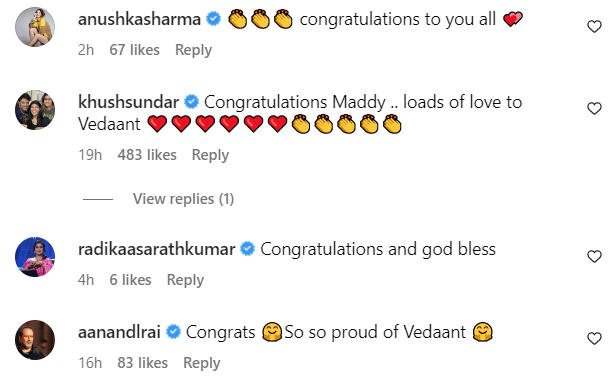Open aanandlrai's profile picture
The image size is (616, 383).
pos(35,340)
